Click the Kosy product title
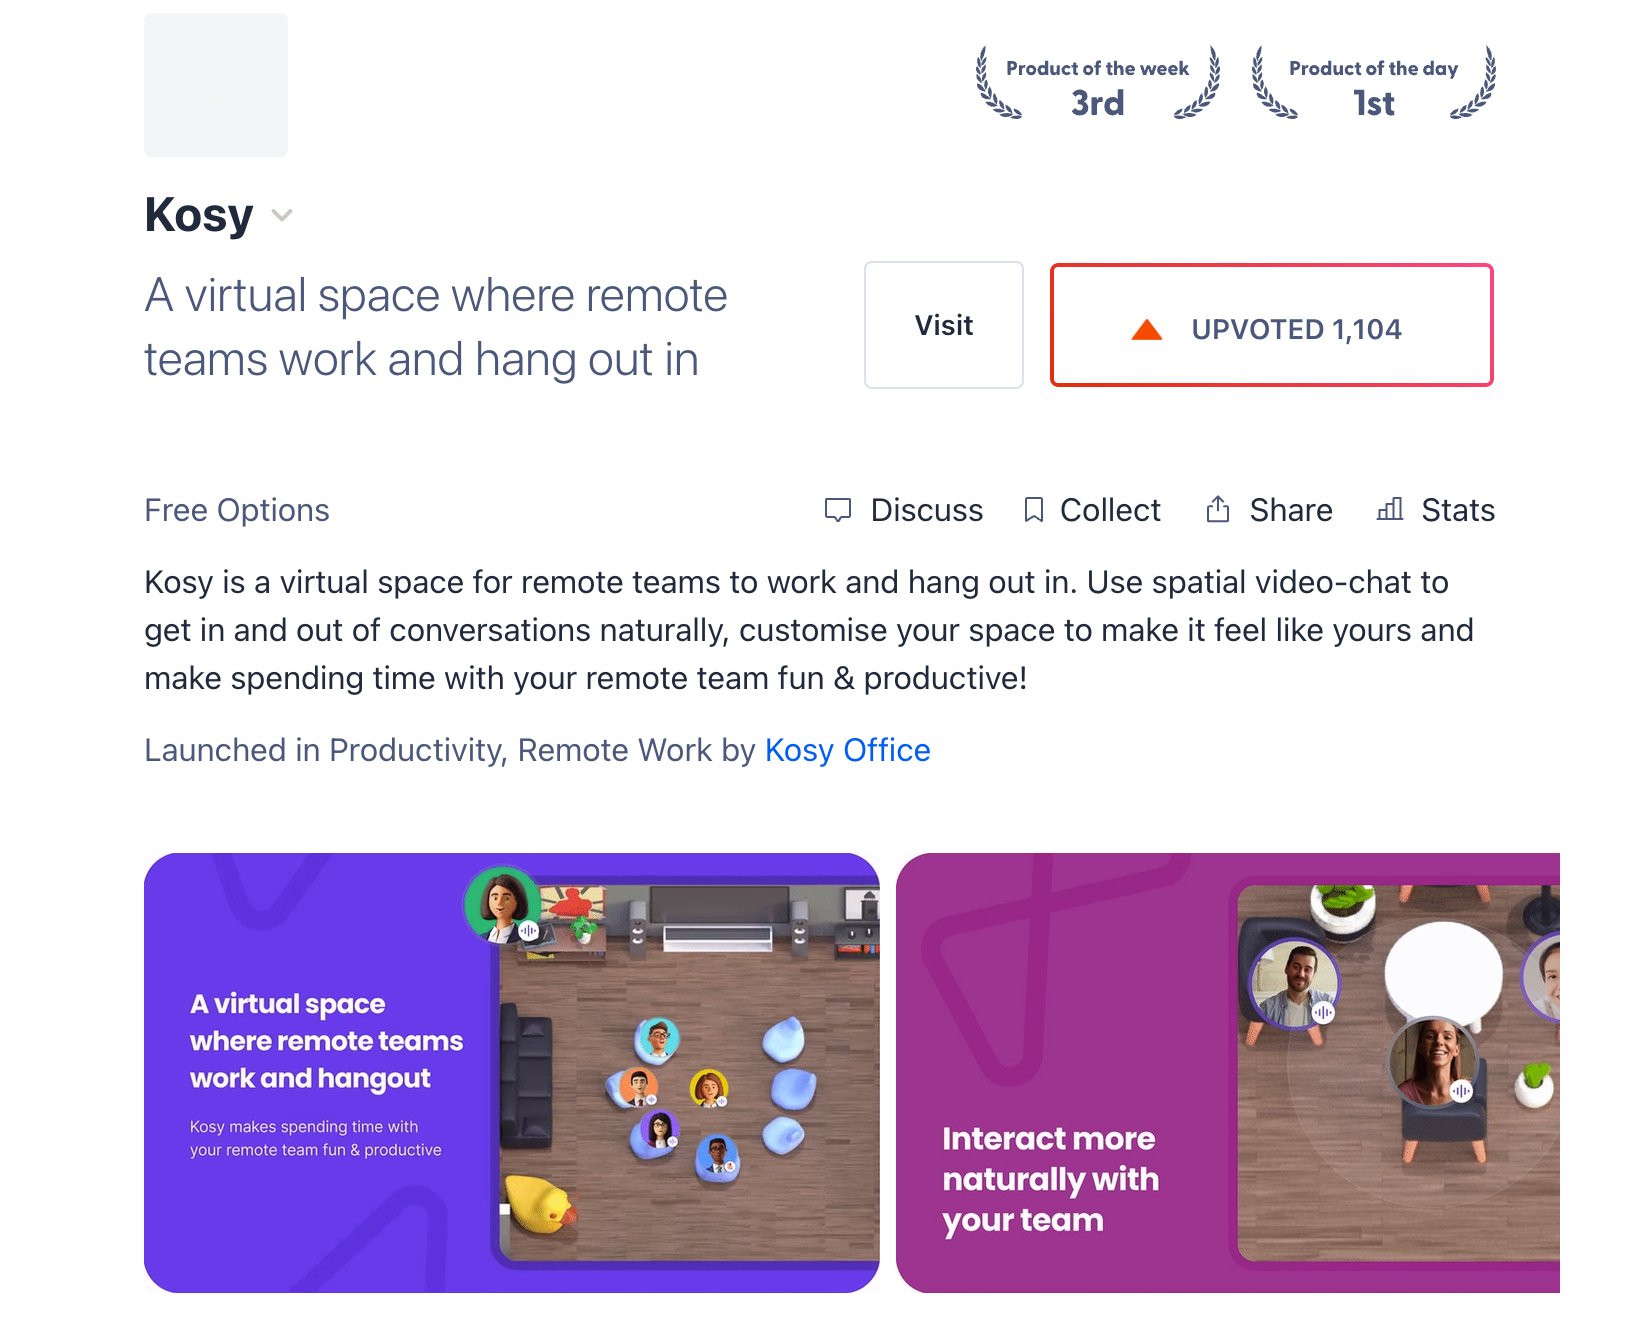The width and height of the screenshot is (1640, 1339). [199, 215]
